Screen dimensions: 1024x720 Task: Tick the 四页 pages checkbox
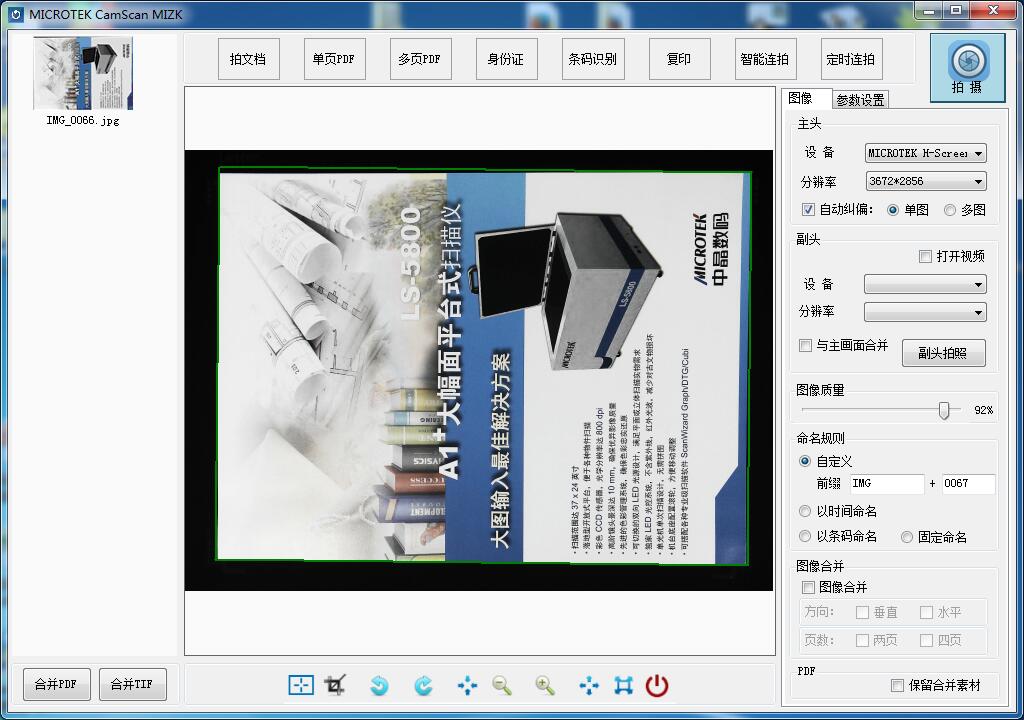pos(926,640)
